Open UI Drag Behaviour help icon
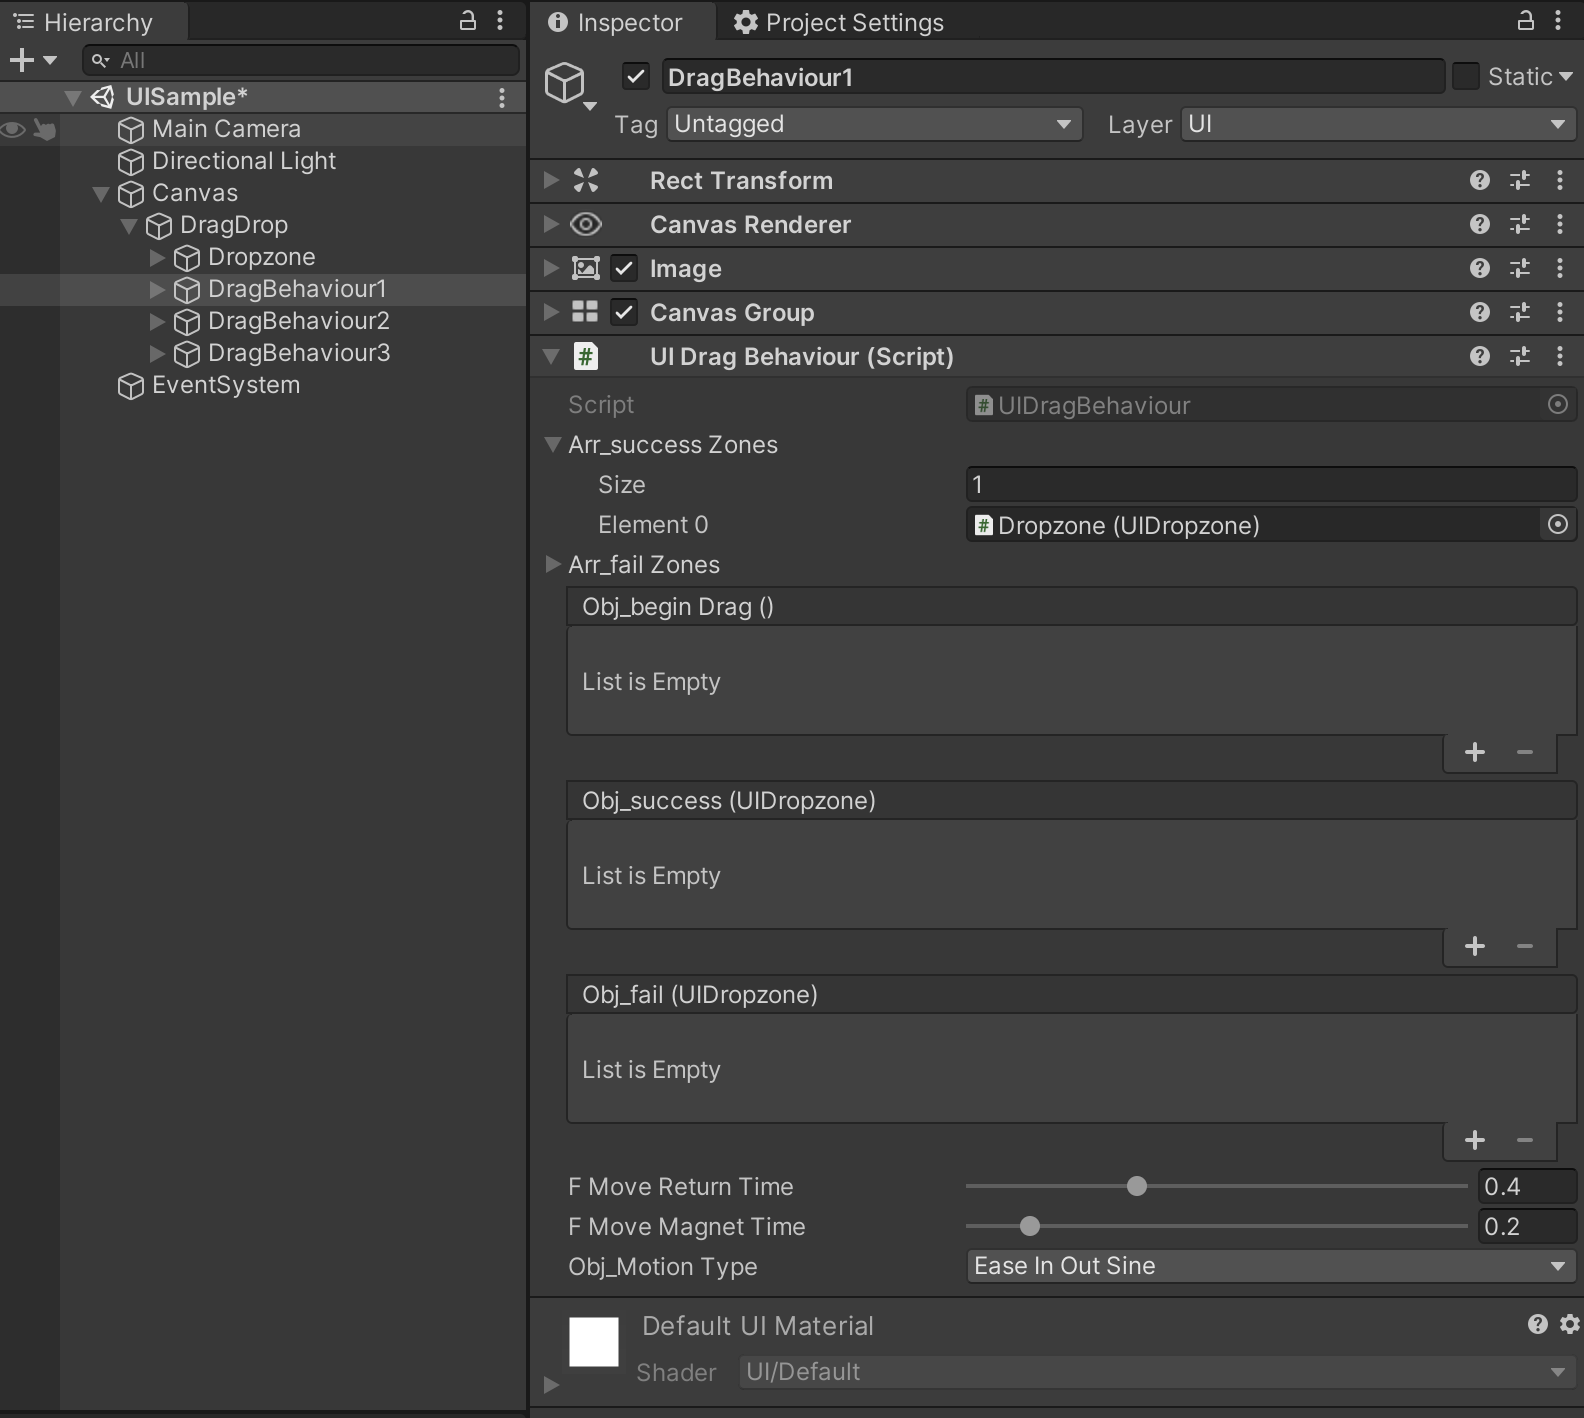The image size is (1584, 1418). (x=1480, y=356)
